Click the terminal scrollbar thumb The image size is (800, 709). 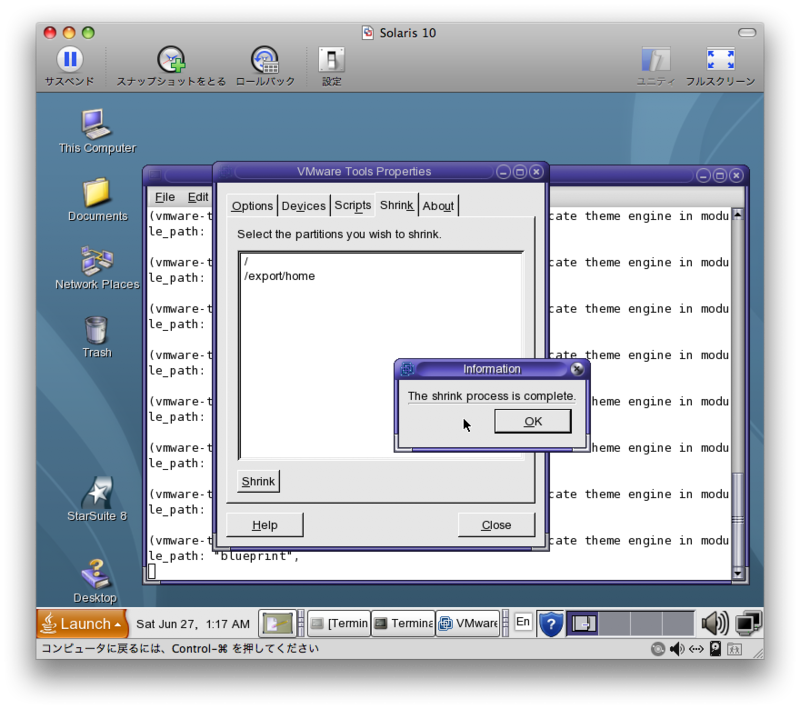coord(738,519)
